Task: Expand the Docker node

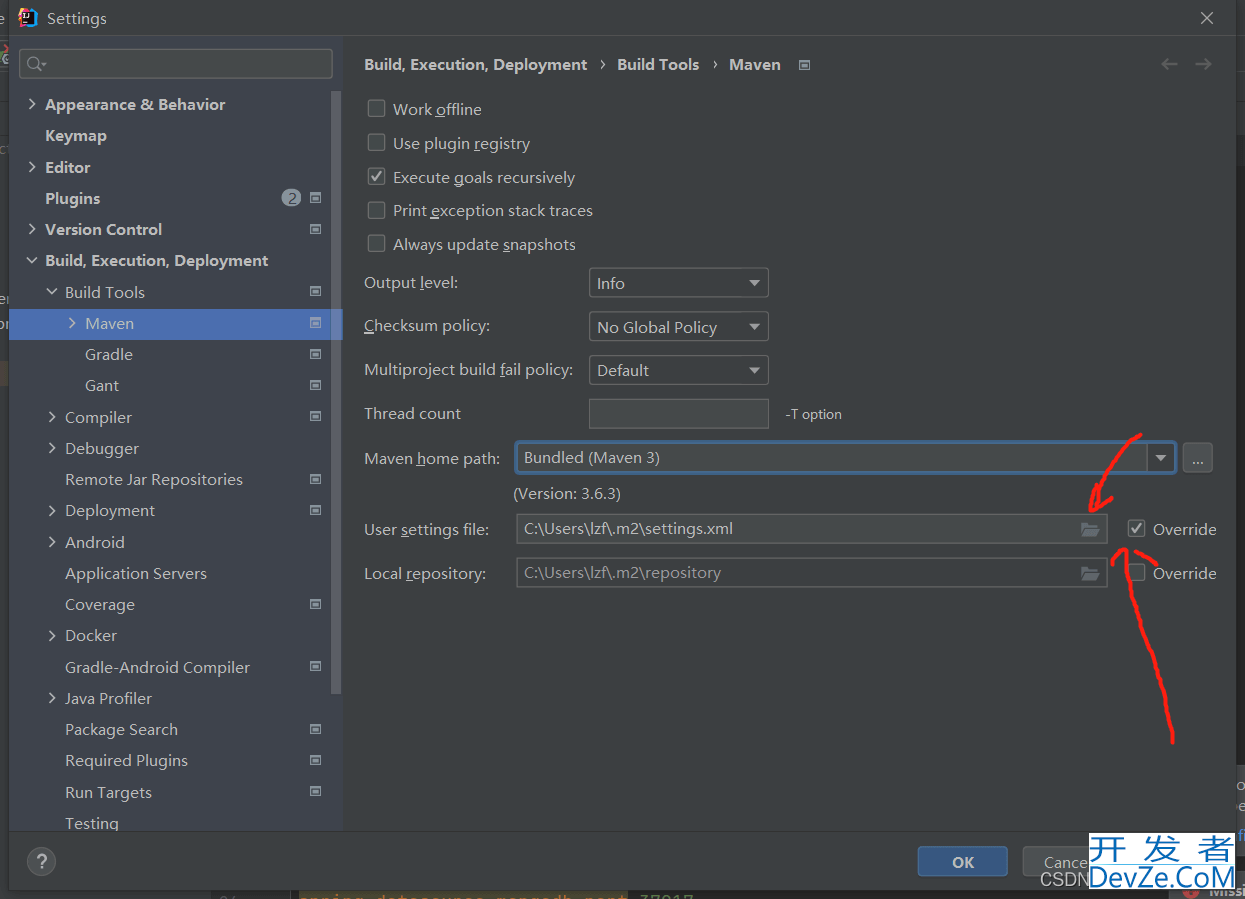Action: point(52,635)
